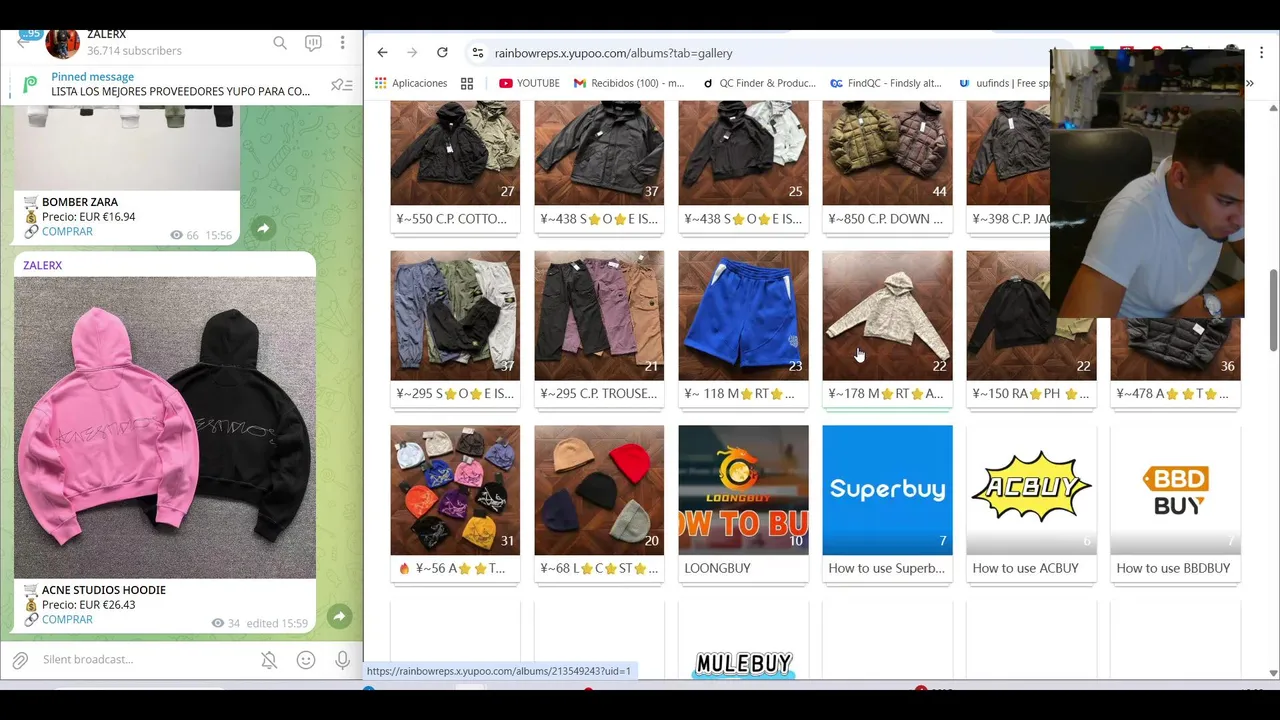1280x720 pixels.
Task: Open the Aplicaciones bookmark
Action: click(x=411, y=83)
